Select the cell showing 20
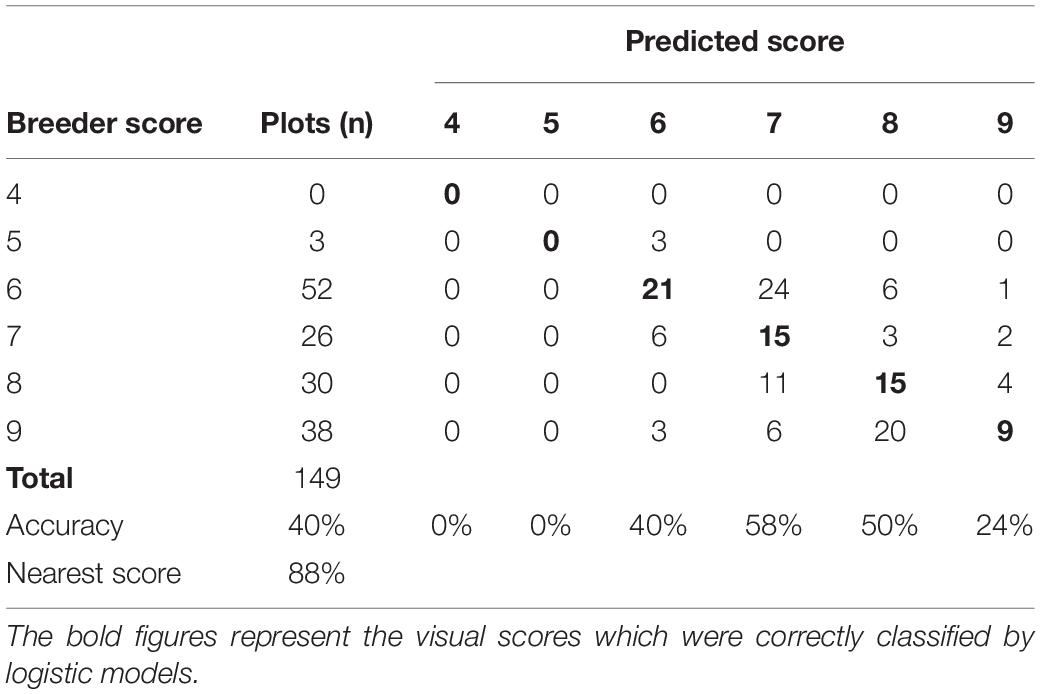This screenshot has height=694, width=1041. [x=889, y=431]
